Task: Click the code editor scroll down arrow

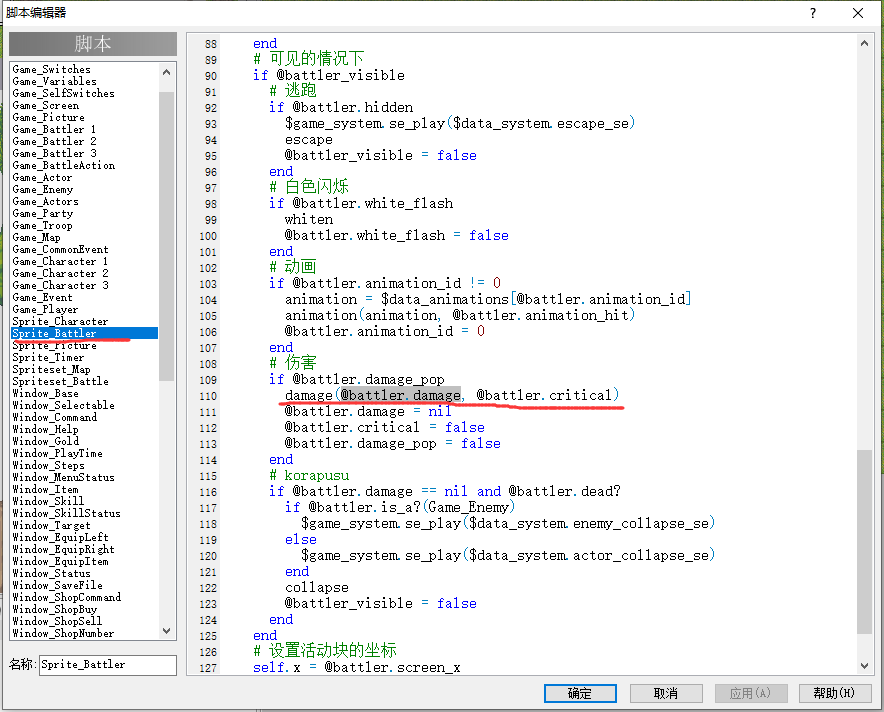Action: [864, 666]
